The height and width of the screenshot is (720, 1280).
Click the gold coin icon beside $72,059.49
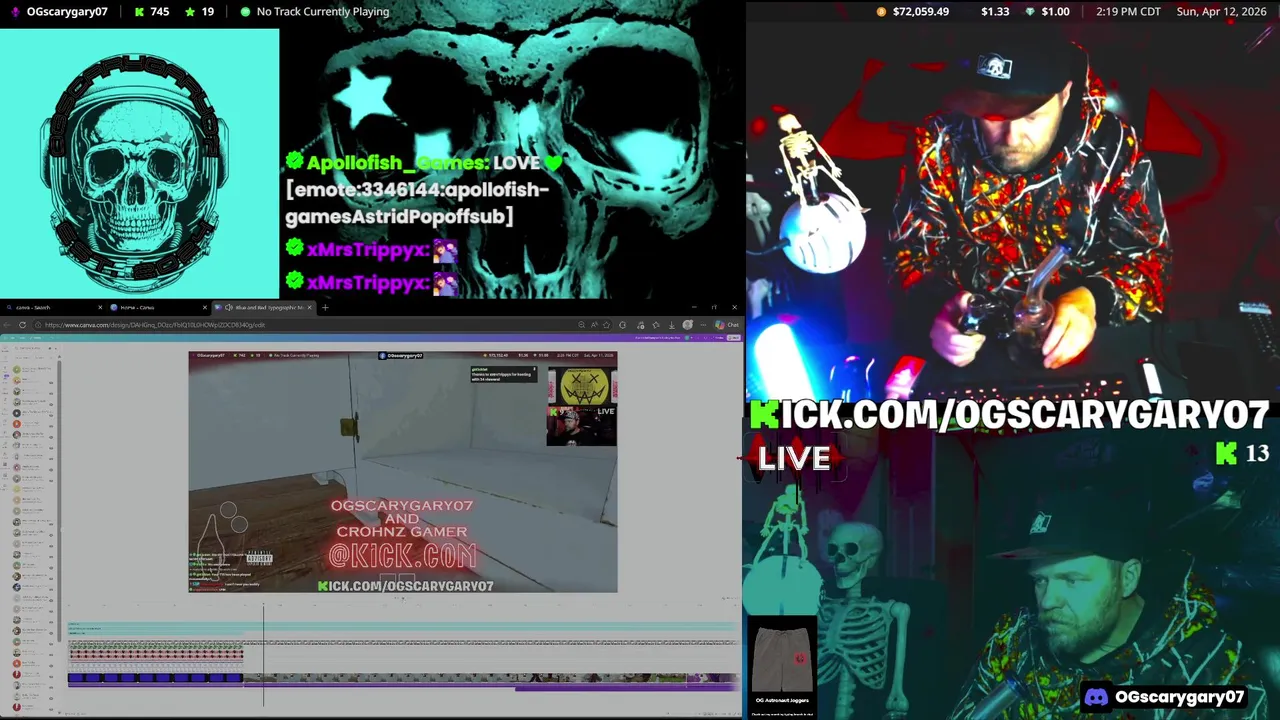(881, 12)
